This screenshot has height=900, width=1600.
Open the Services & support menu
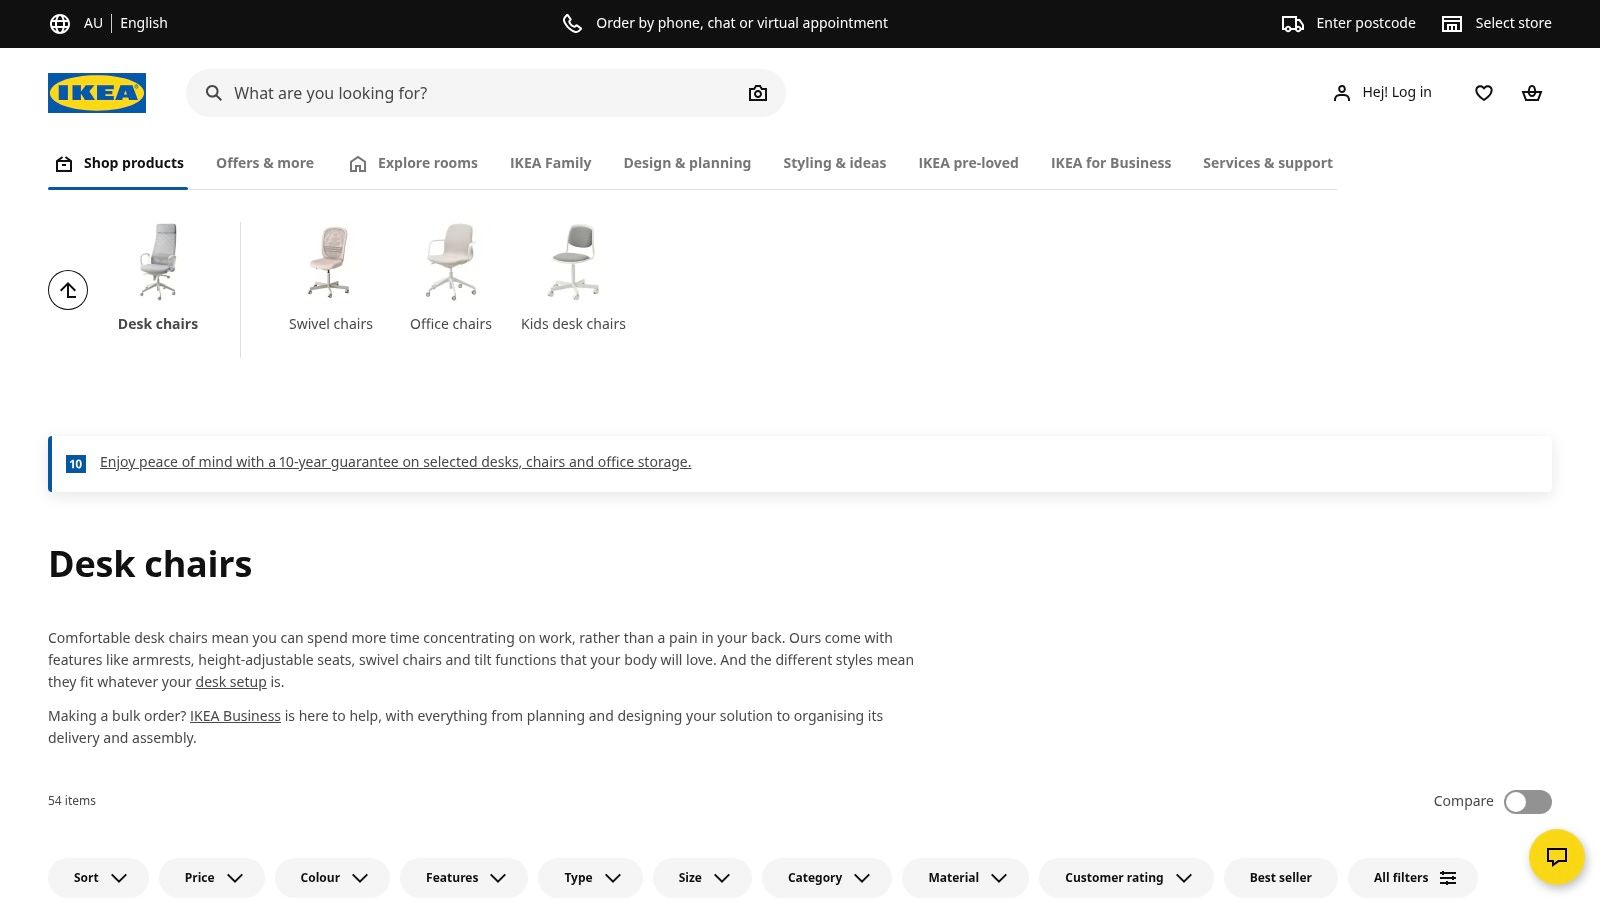click(x=1268, y=163)
